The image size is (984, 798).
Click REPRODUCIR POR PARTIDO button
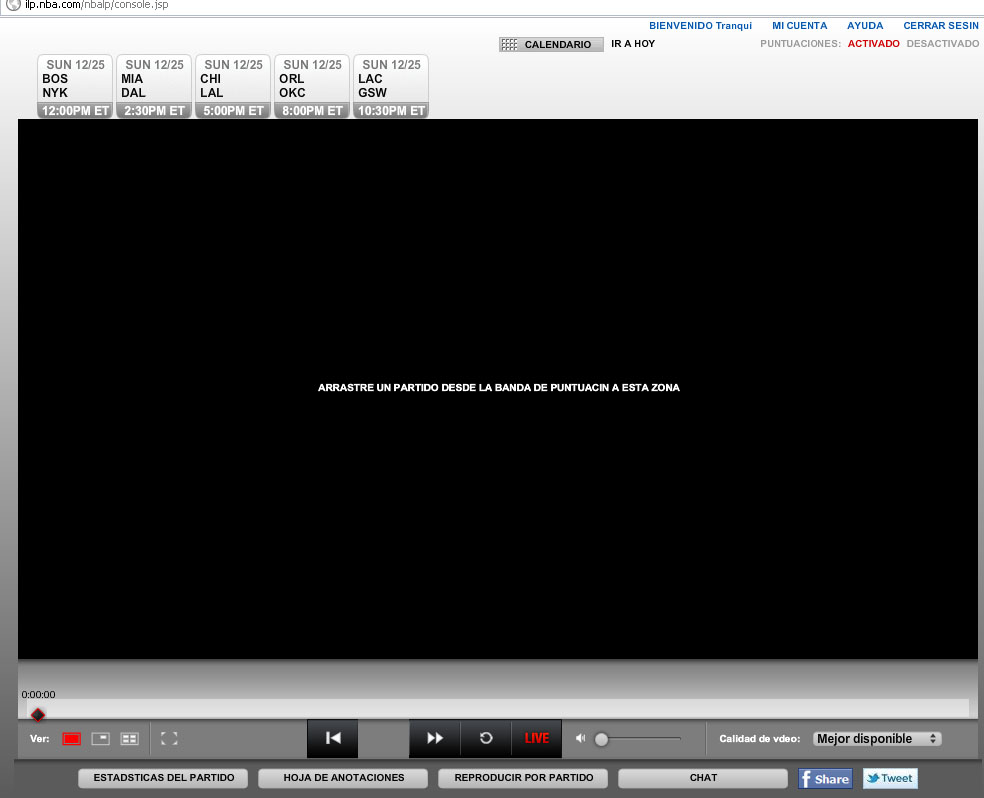(523, 778)
